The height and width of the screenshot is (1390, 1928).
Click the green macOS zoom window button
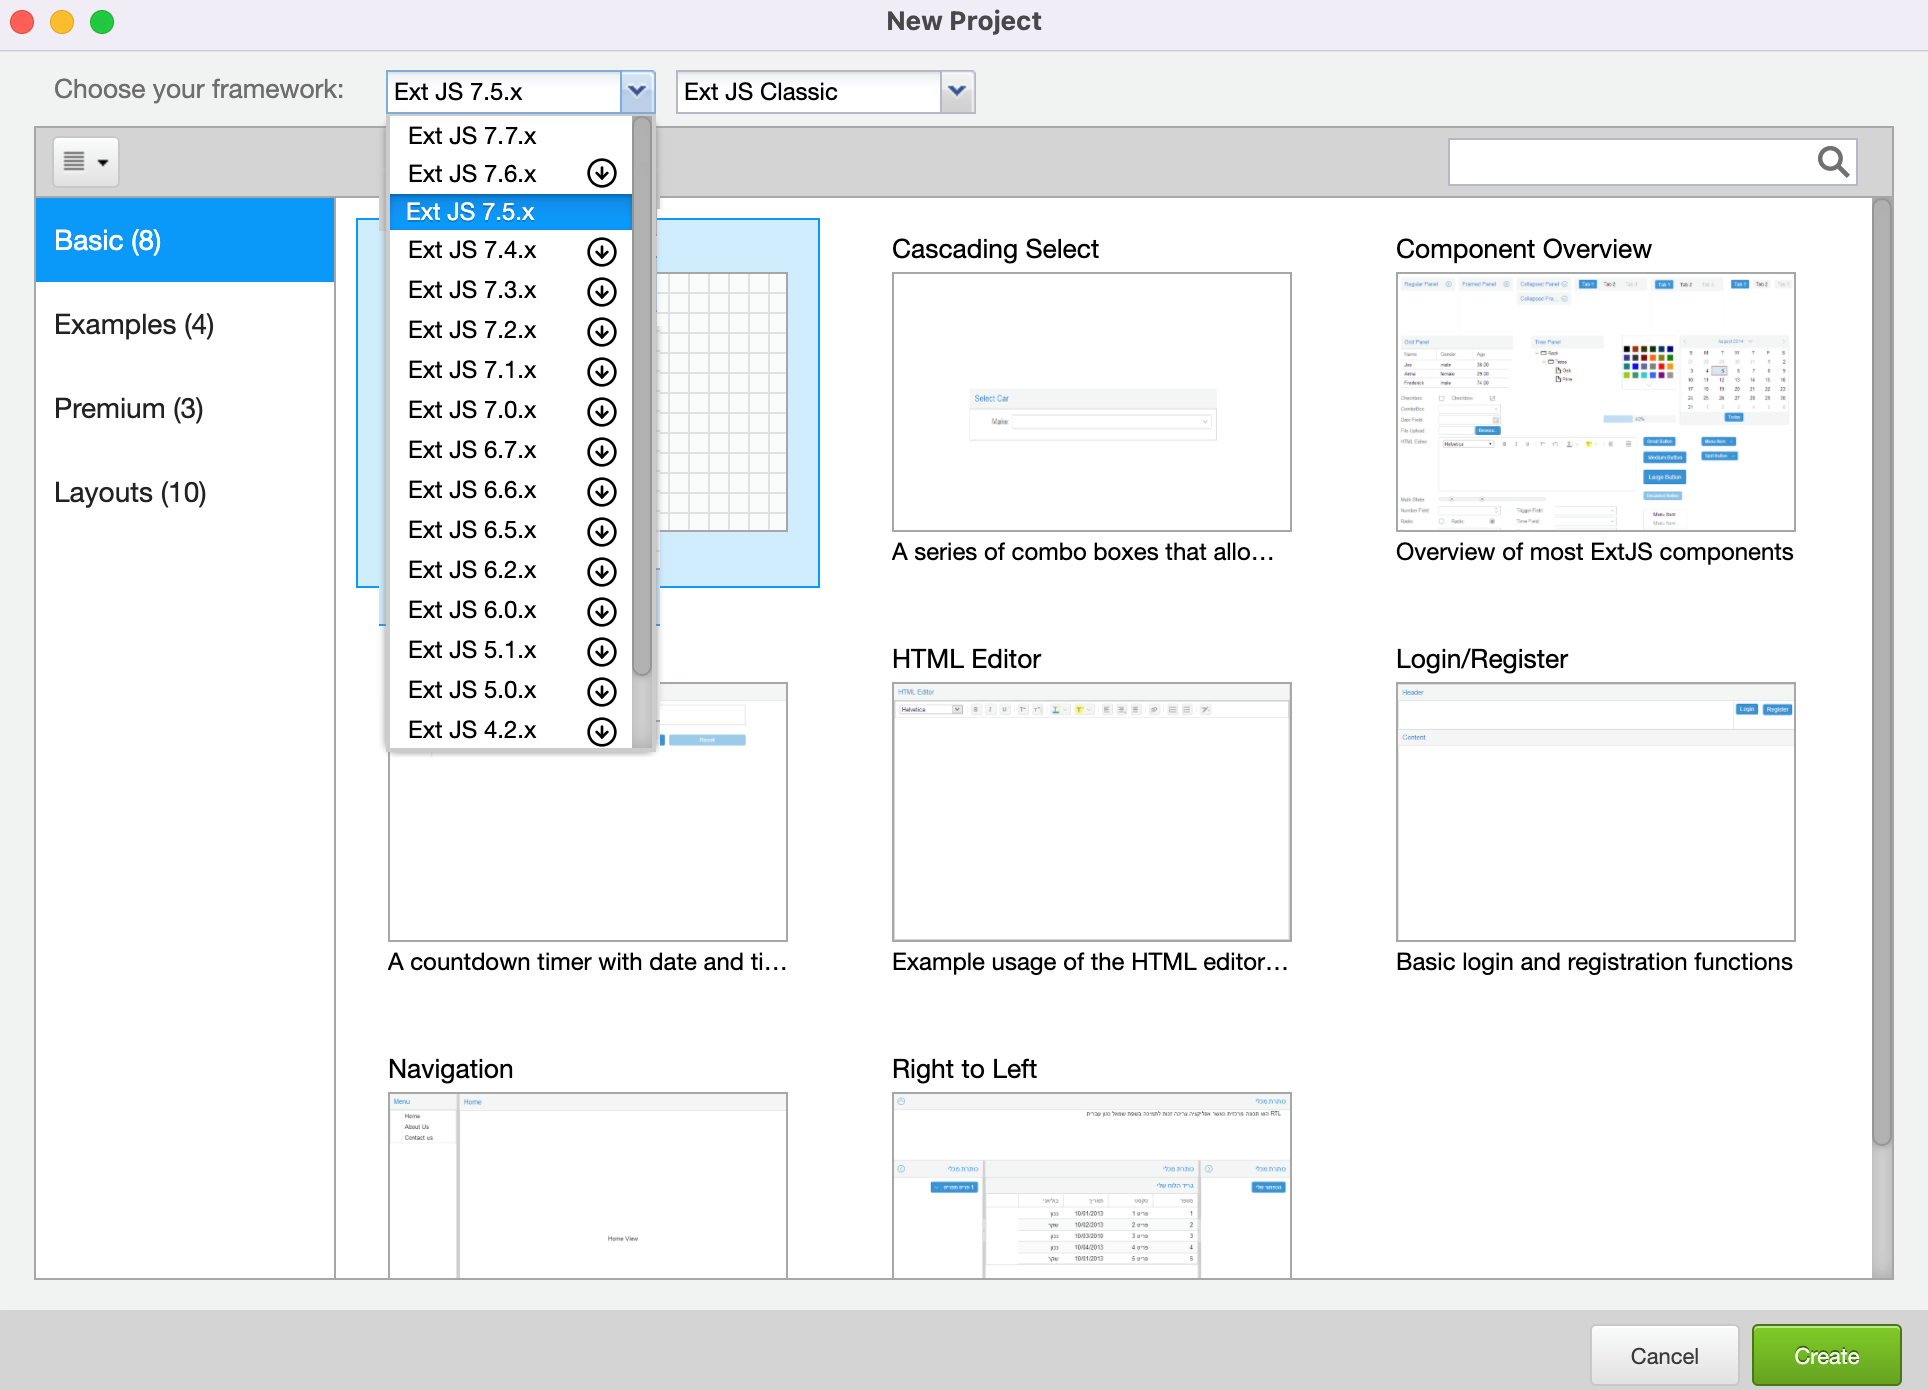click(x=102, y=21)
